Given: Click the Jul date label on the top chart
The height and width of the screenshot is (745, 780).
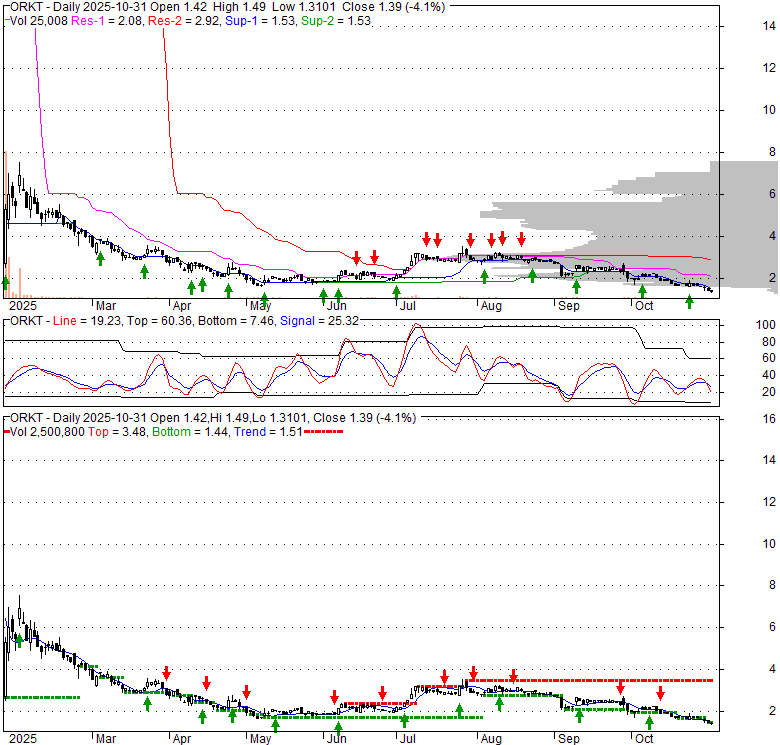Looking at the screenshot, I should tap(407, 306).
